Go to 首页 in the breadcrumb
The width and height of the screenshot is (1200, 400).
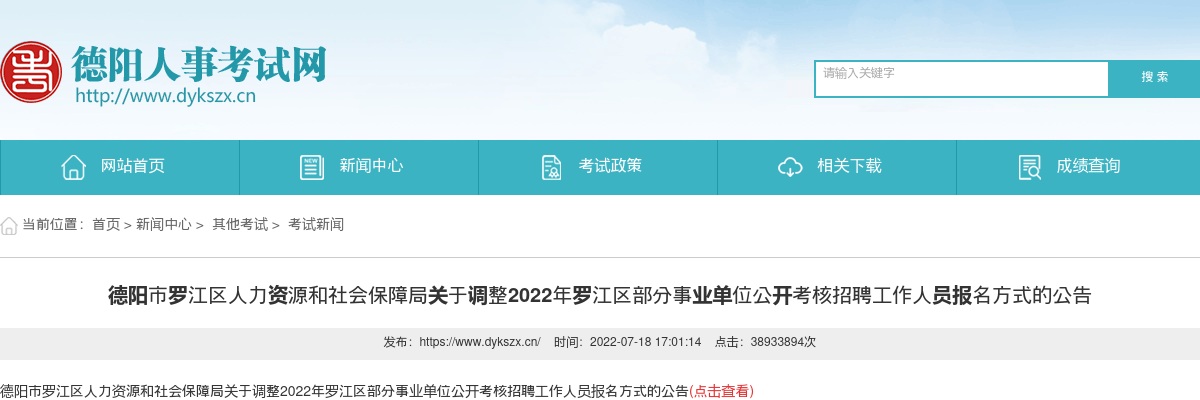[x=106, y=225]
